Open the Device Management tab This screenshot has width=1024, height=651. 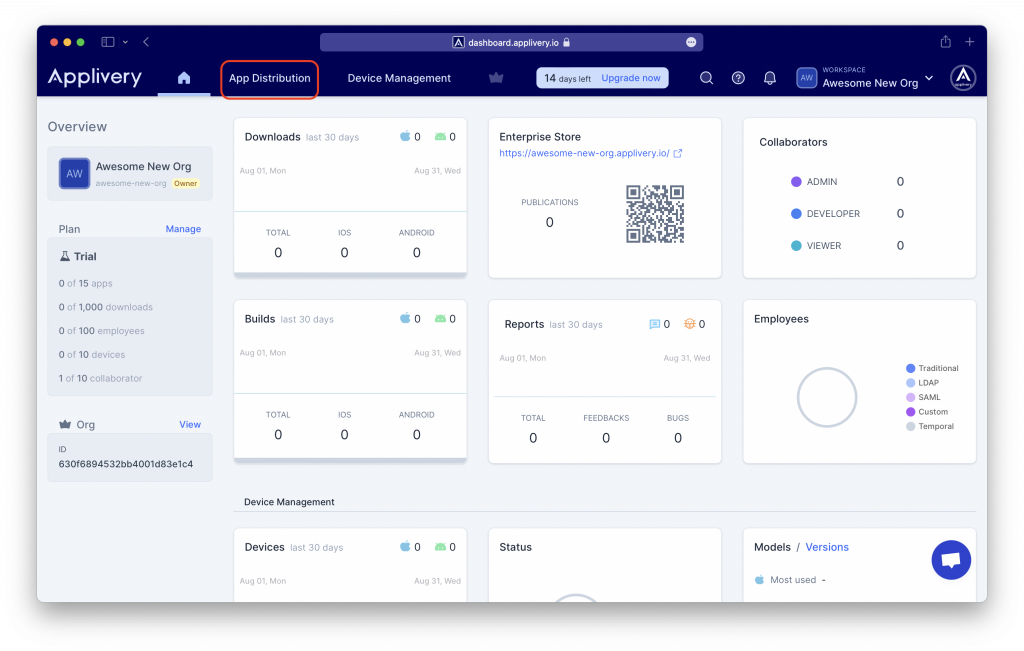pos(399,78)
